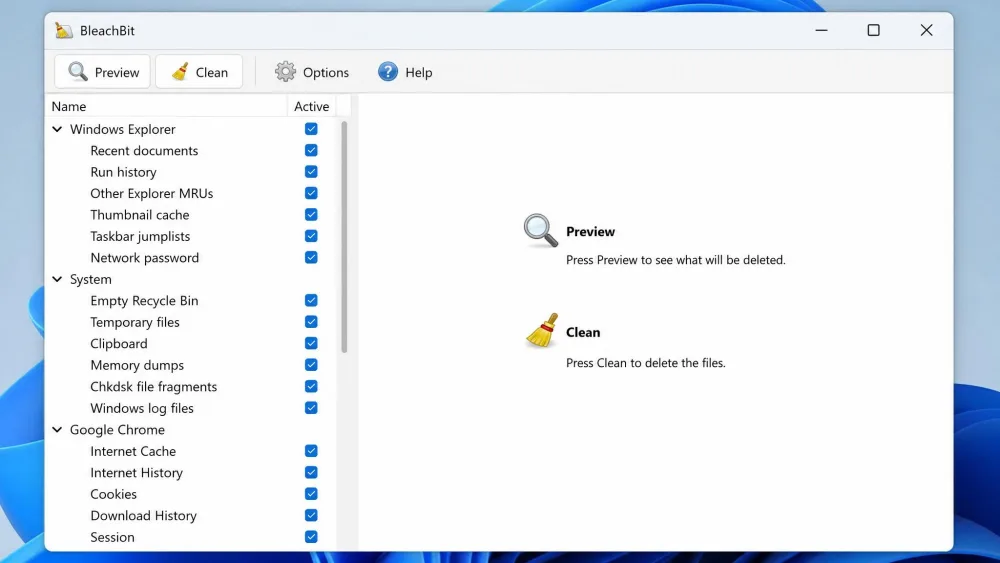Click the gear icon next to Options
Image resolution: width=1000 pixels, height=563 pixels.
pos(285,71)
